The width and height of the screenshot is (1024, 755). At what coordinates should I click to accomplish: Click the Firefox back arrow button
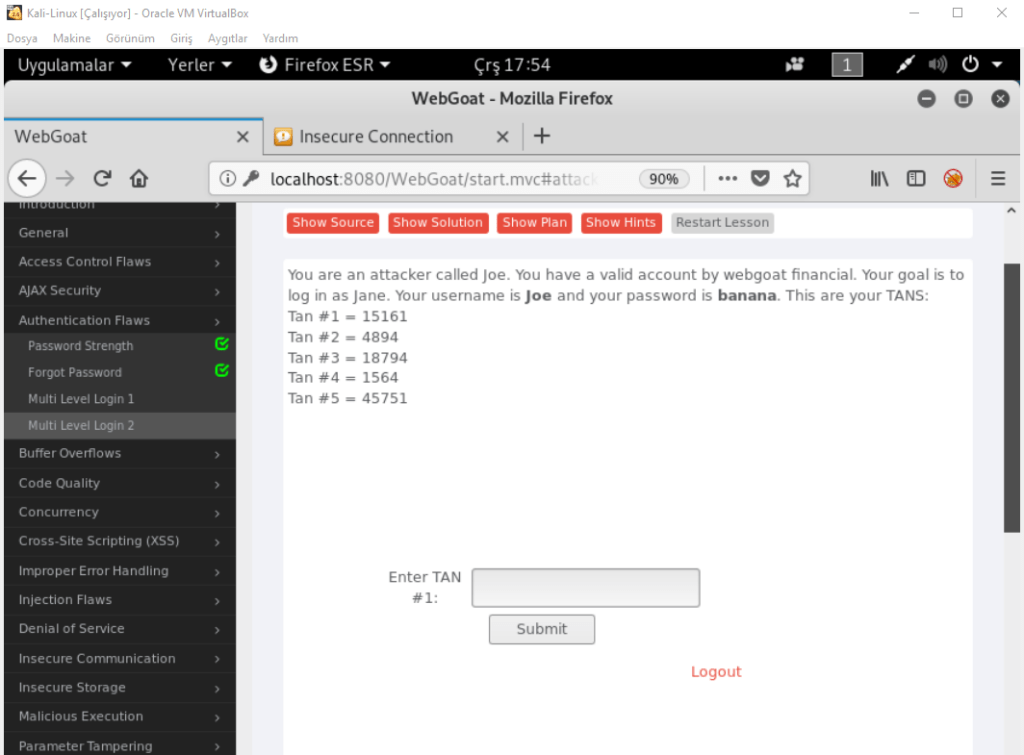coord(27,179)
